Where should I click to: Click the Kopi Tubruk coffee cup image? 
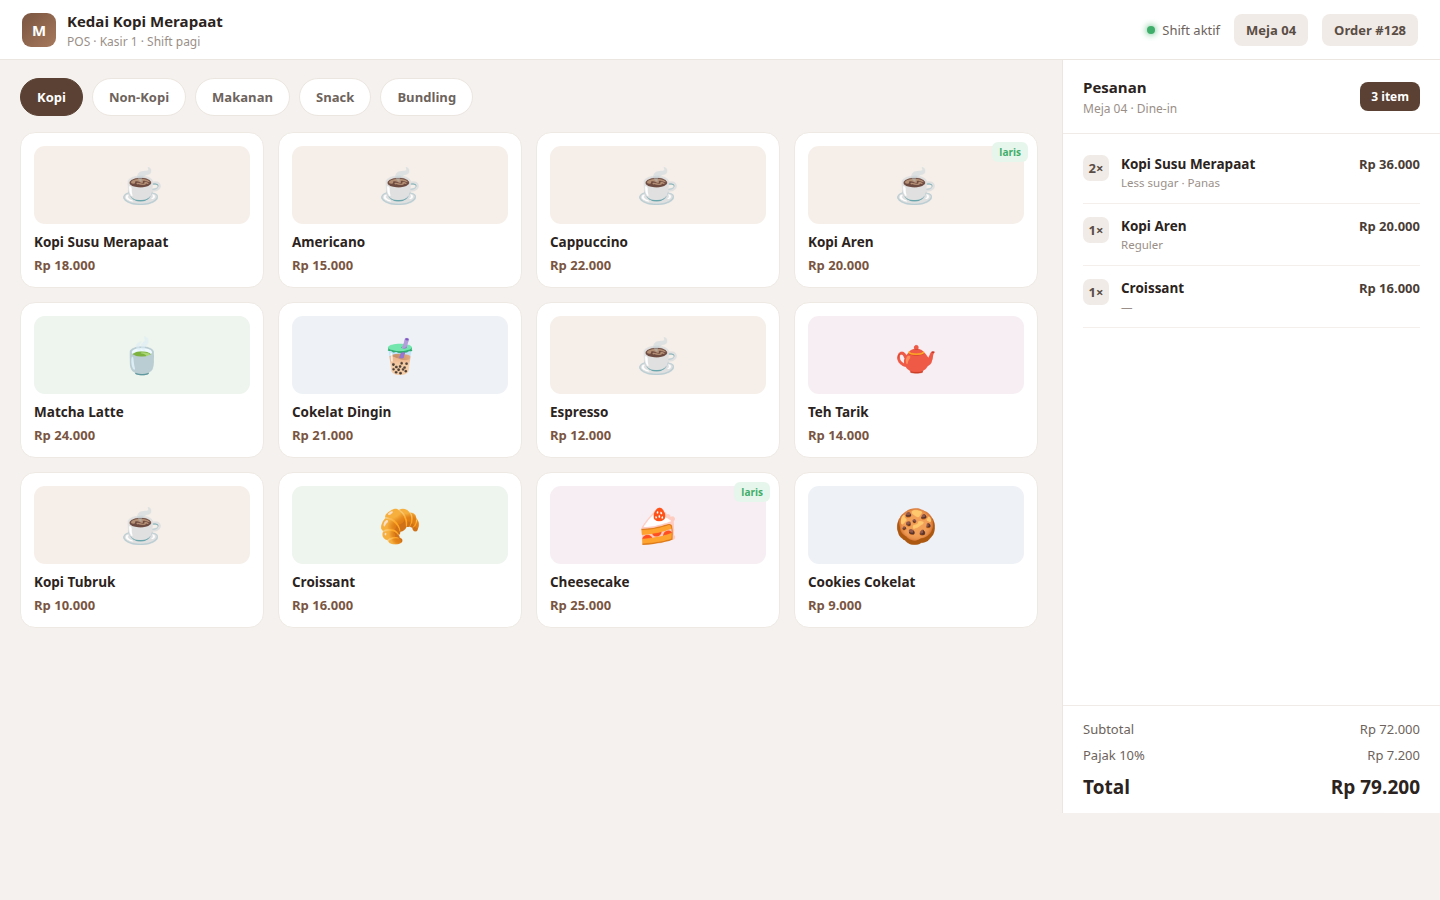pos(142,525)
